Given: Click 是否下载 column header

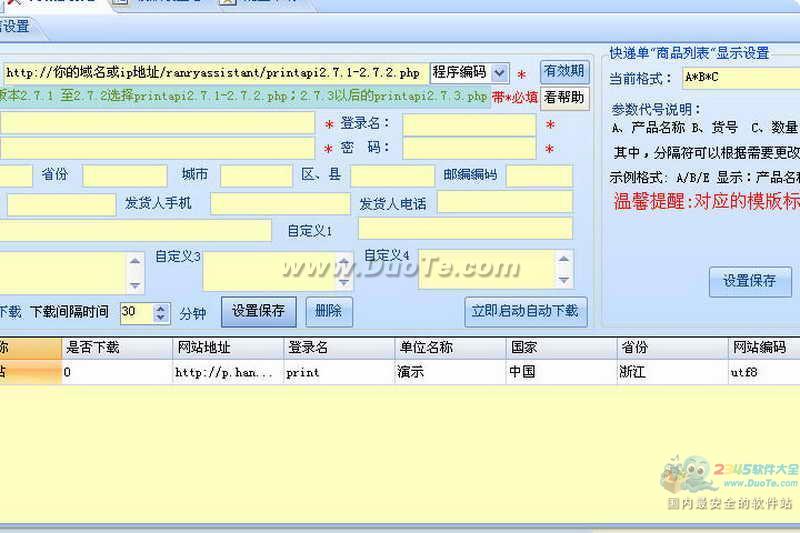Looking at the screenshot, I should [x=117, y=348].
